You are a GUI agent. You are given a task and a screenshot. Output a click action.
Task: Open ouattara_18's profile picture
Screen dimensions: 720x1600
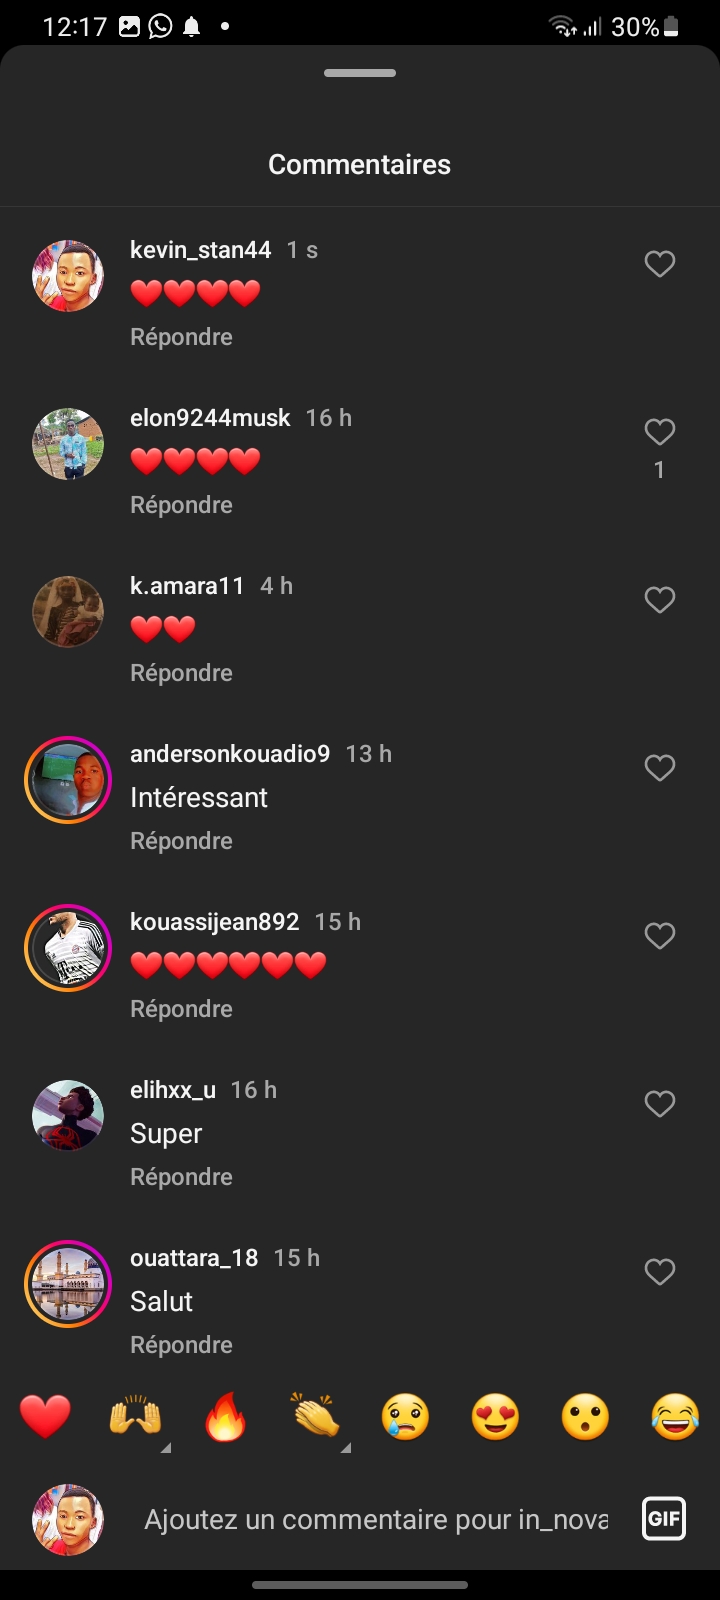68,1284
